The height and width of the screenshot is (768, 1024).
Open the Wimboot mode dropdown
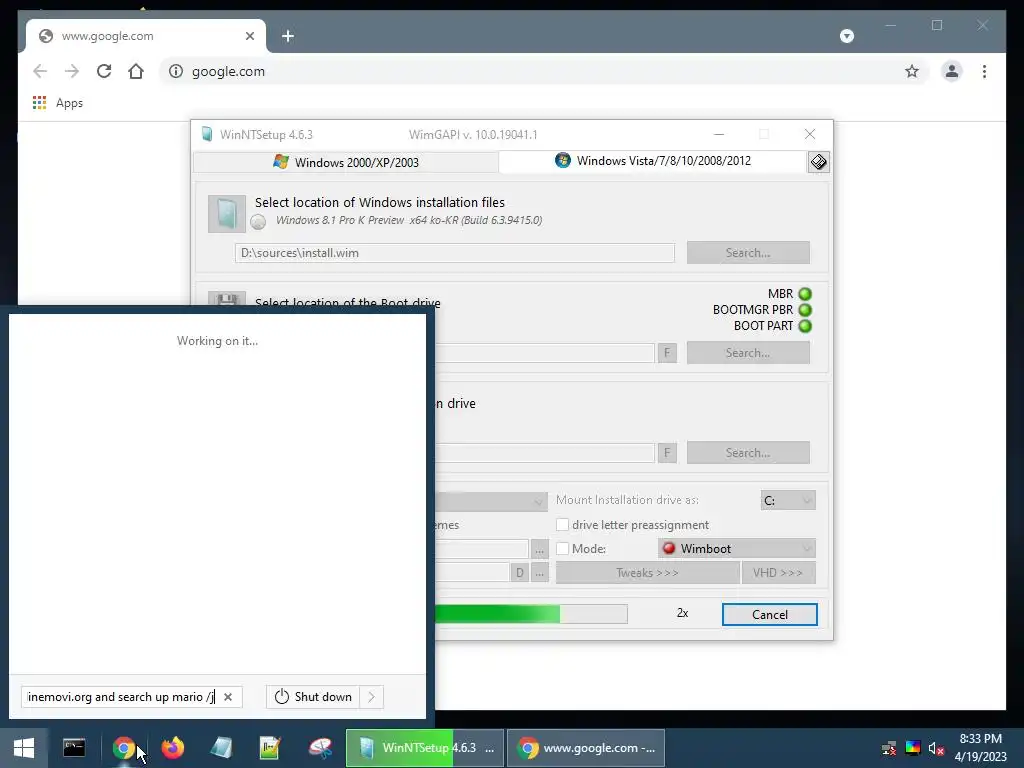tap(737, 549)
